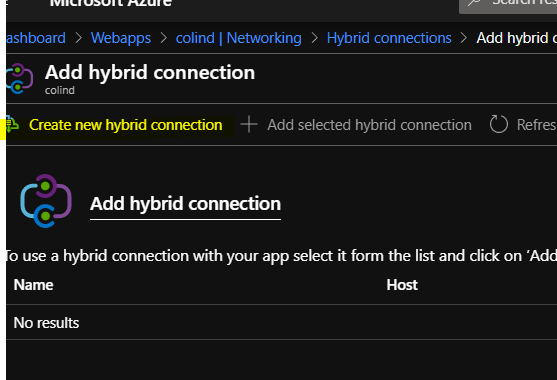This screenshot has width=557, height=380.
Task: Click the plus icon for Add selected
Action: (249, 125)
